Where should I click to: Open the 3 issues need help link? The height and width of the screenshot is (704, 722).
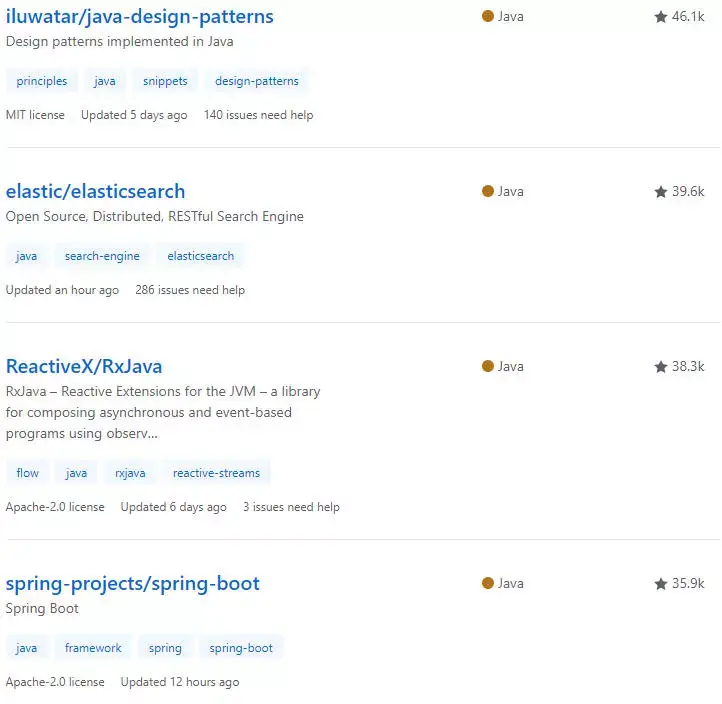coord(291,506)
